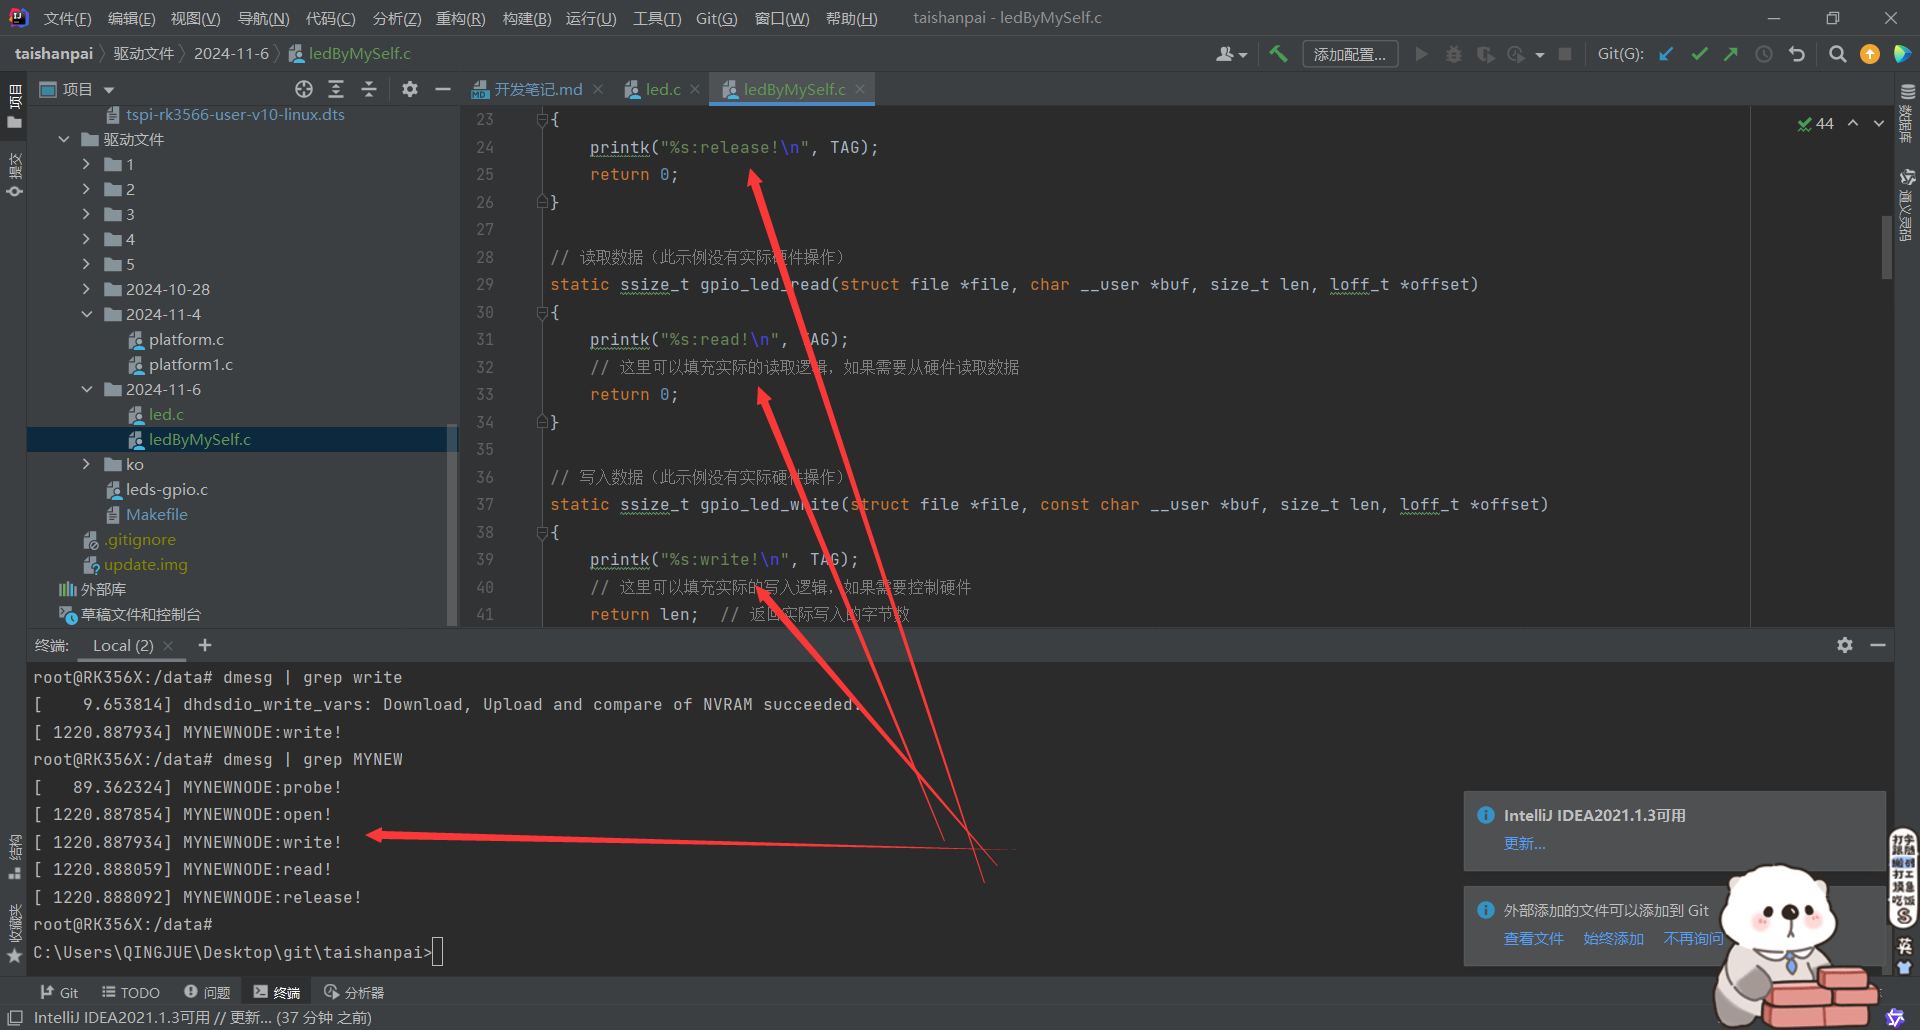Screen dimensions: 1920x1030
Task: Click the green hammer Build Project icon
Action: 1278,54
